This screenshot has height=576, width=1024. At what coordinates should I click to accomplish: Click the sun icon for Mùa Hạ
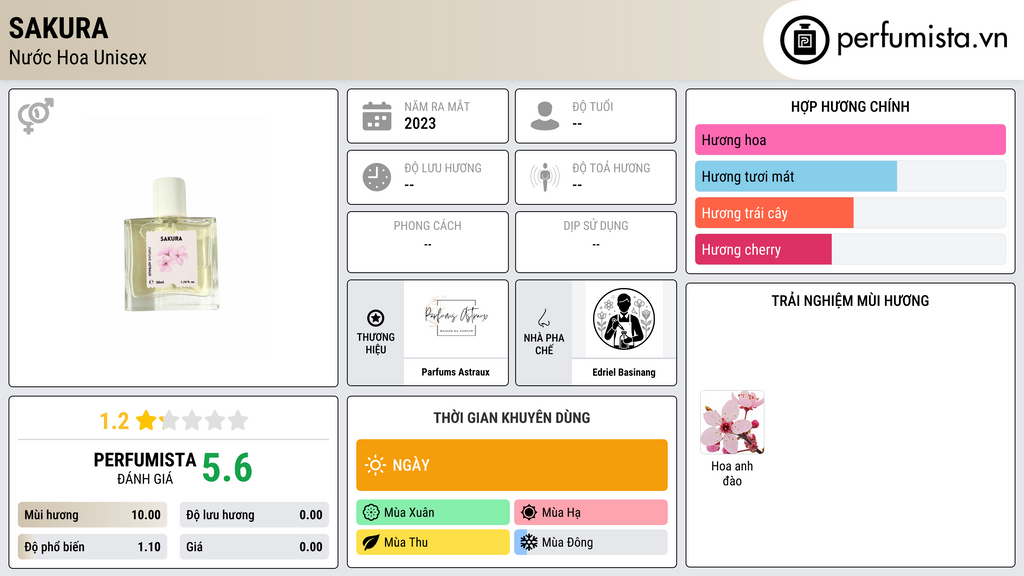click(x=529, y=513)
